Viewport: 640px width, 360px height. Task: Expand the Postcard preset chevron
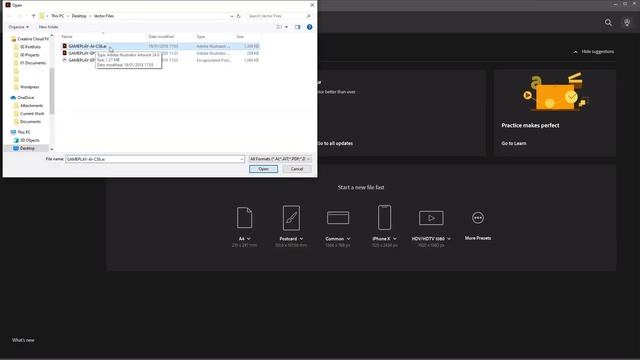coord(301,239)
